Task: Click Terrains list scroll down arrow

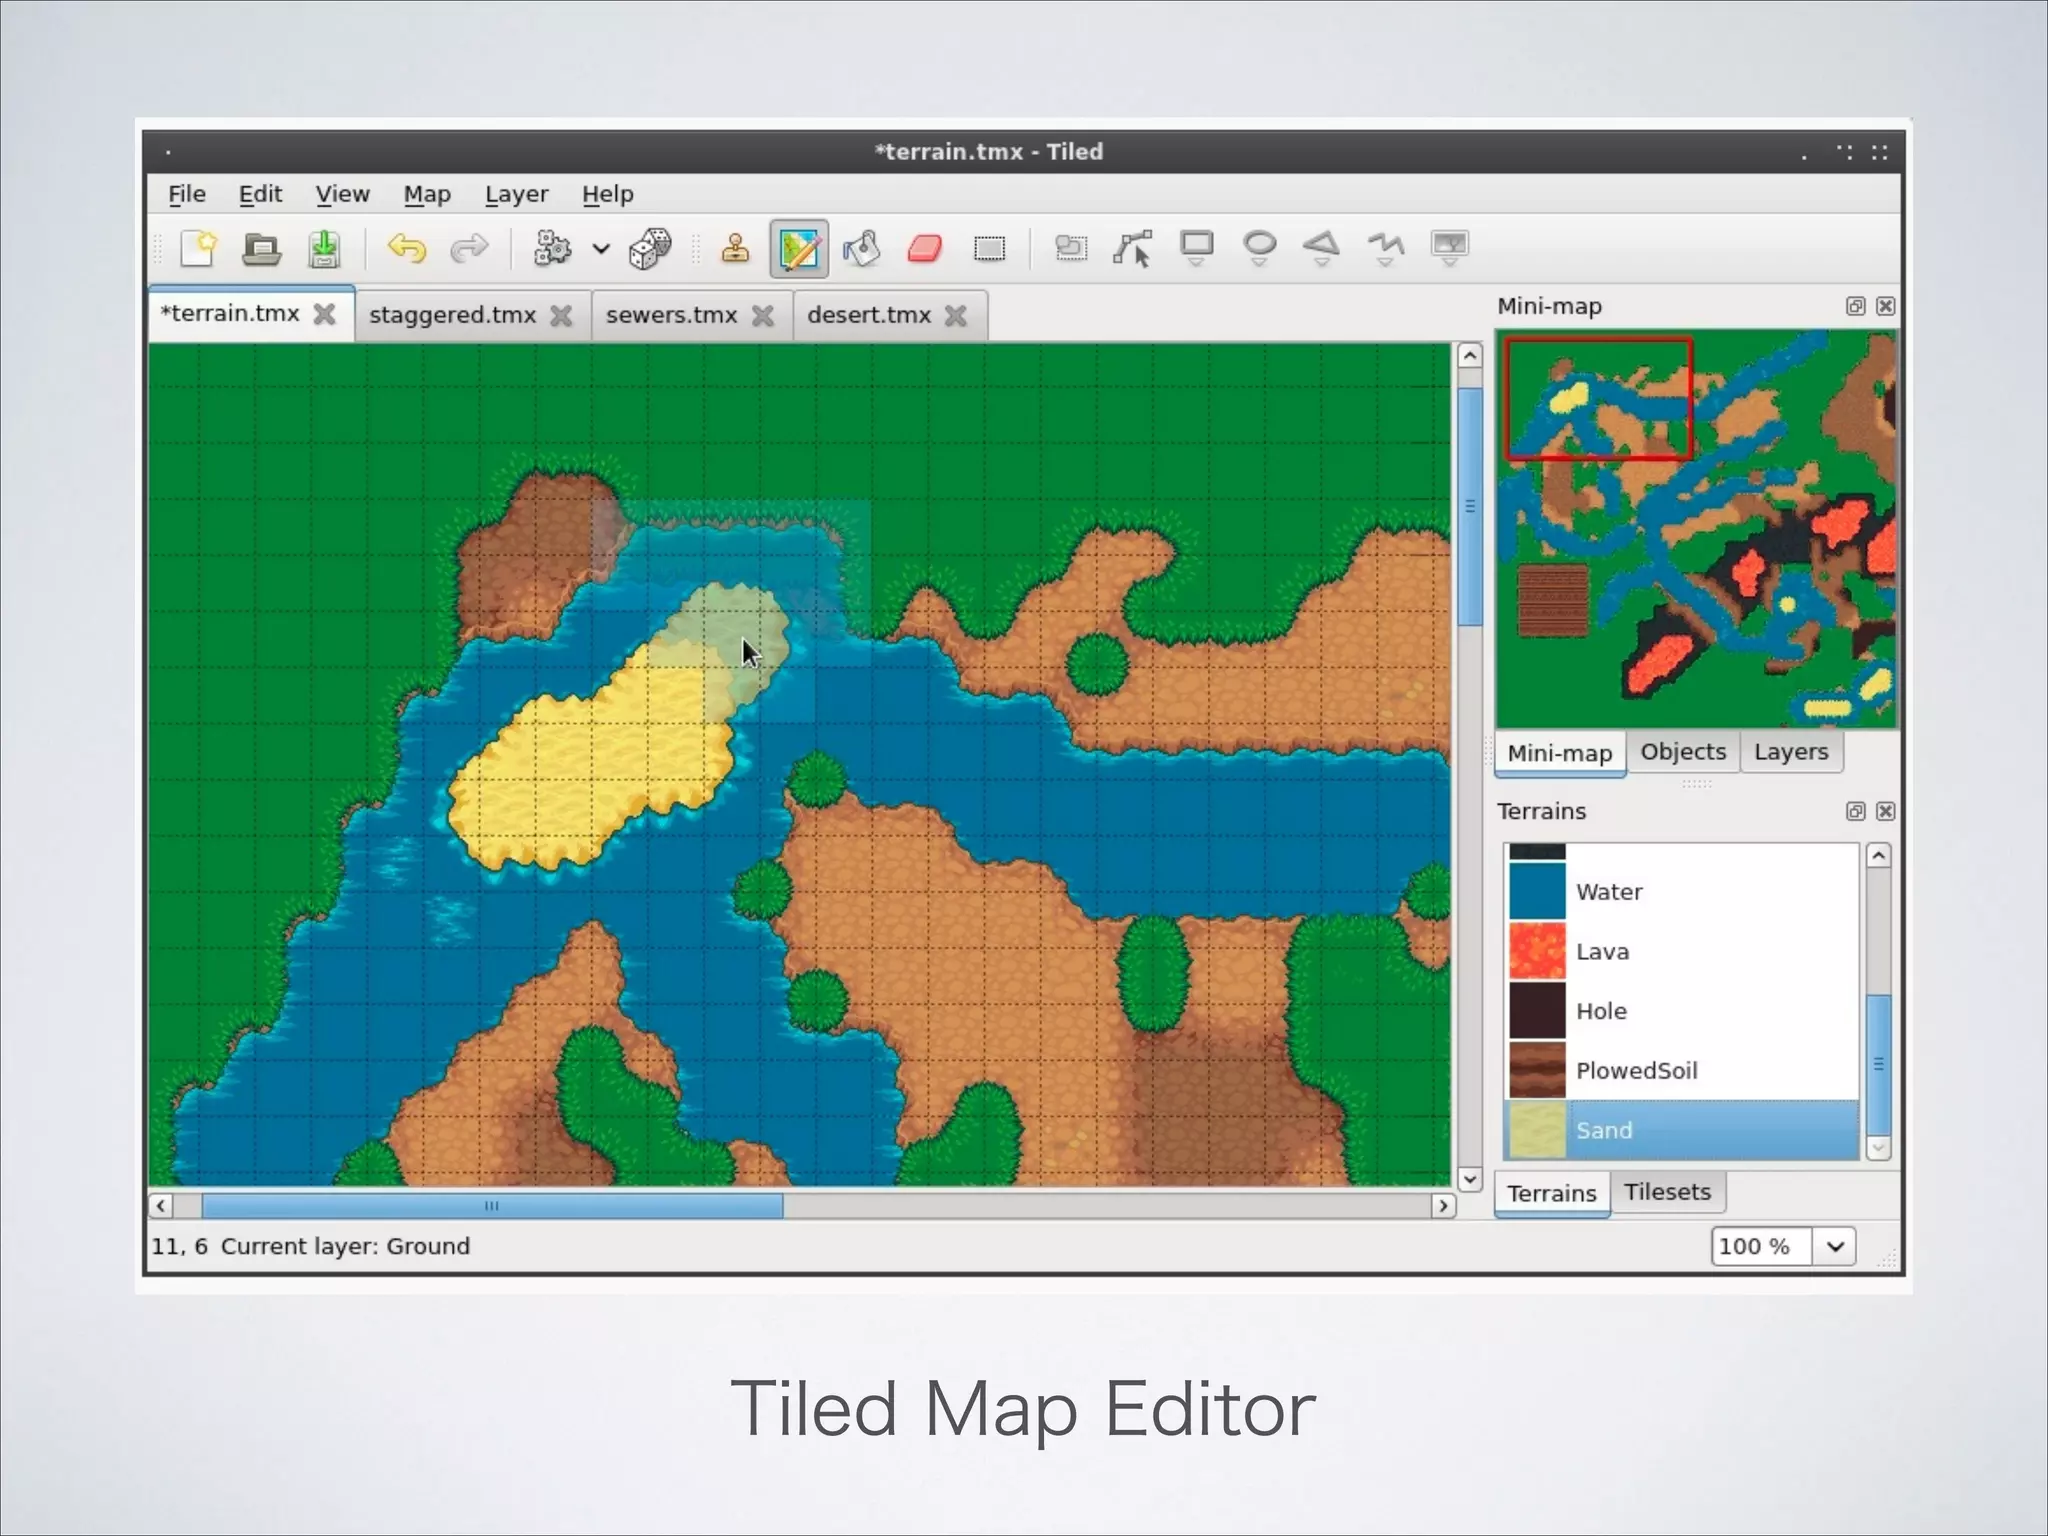Action: [1878, 1148]
